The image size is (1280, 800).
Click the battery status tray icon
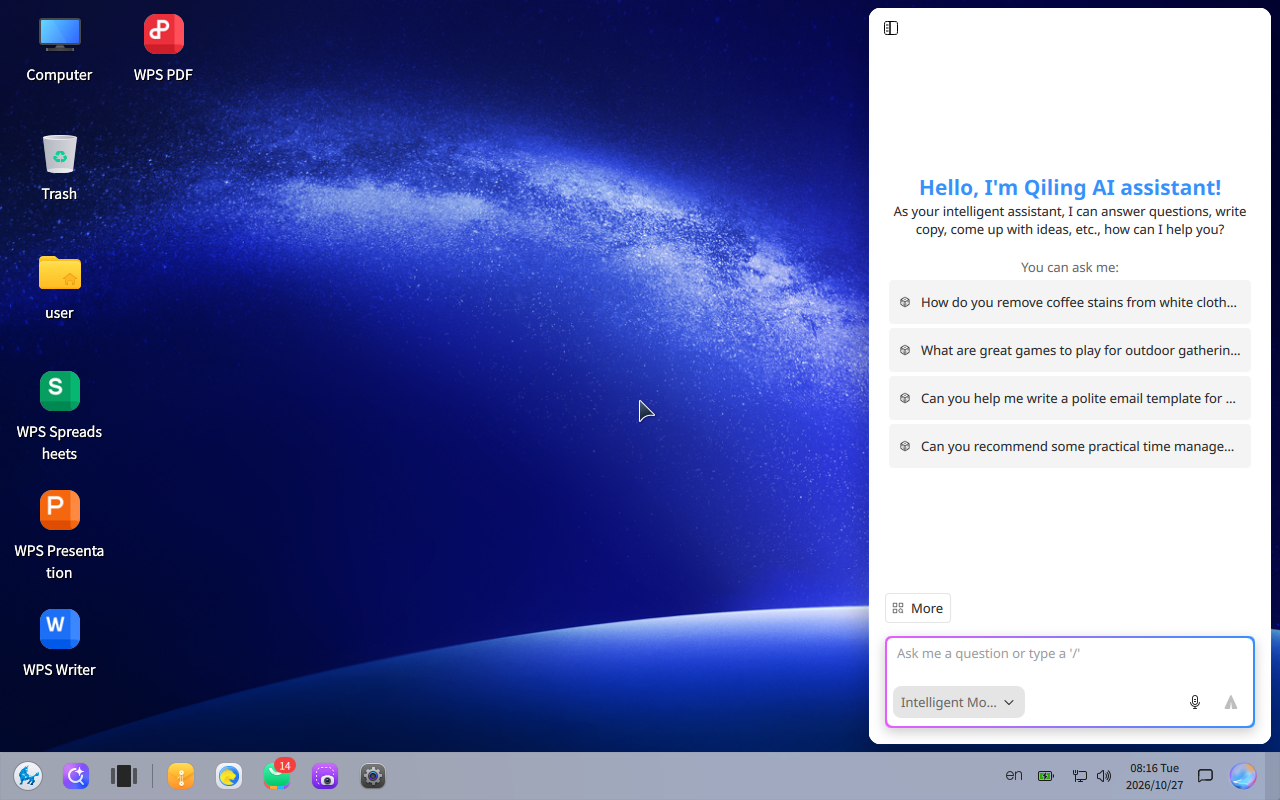click(x=1046, y=776)
